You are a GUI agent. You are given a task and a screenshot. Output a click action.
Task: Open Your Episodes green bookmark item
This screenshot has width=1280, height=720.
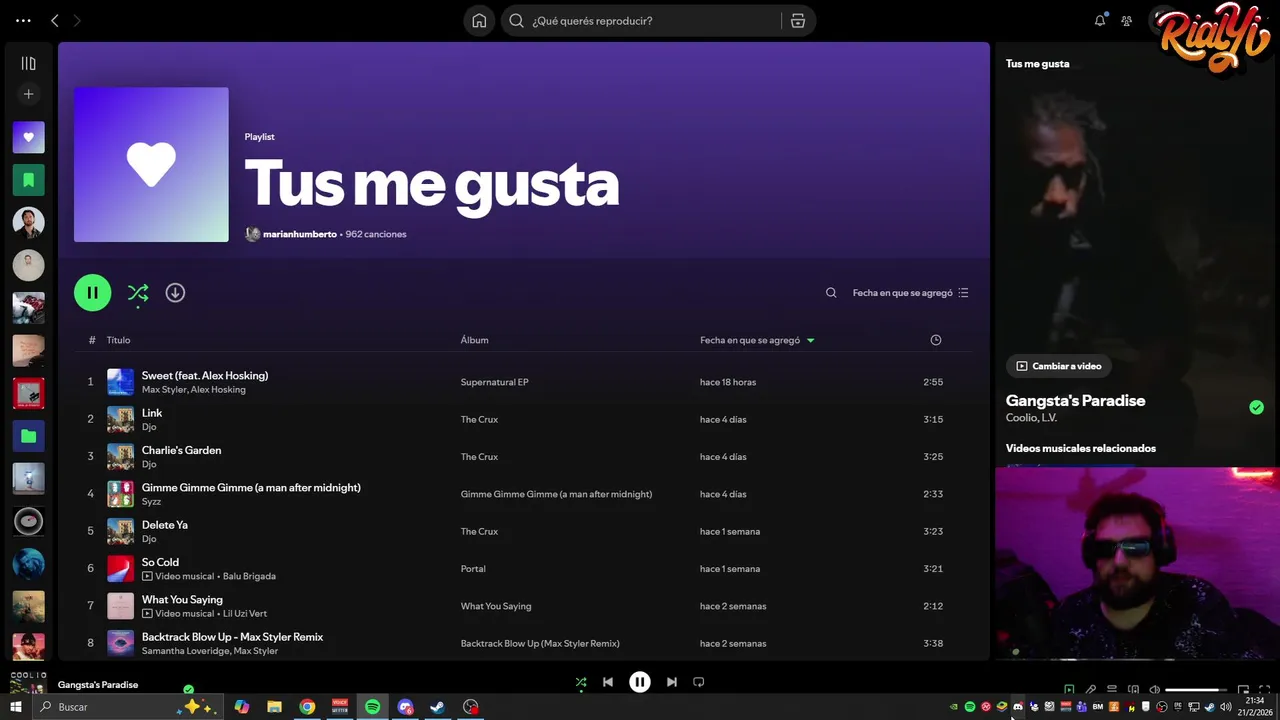pos(28,180)
